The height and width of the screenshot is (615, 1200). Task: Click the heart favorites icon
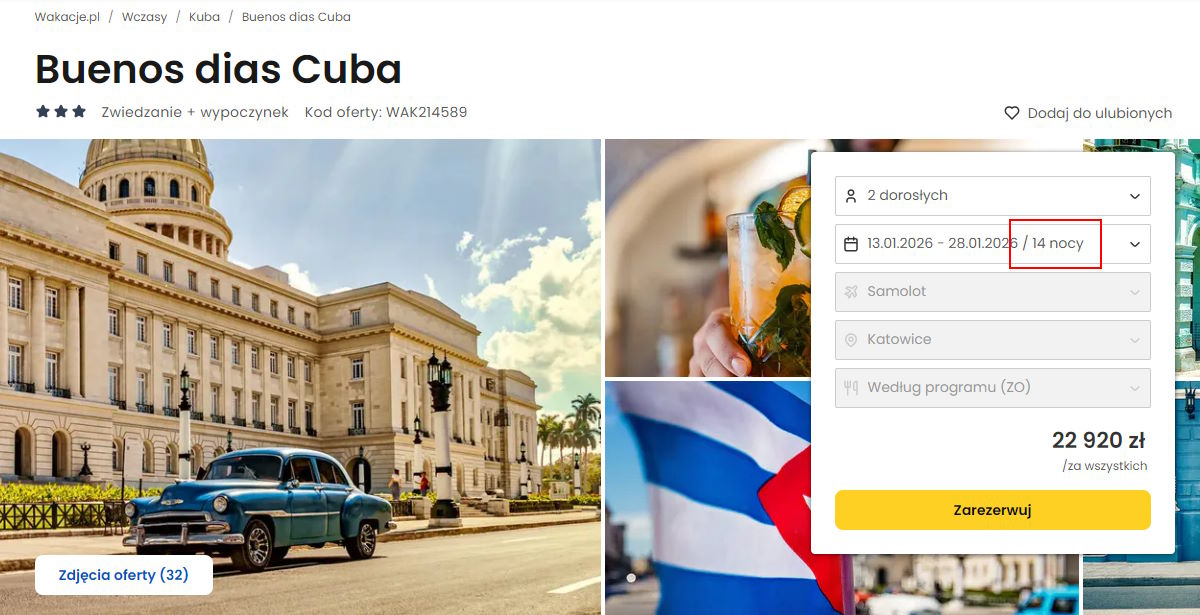(1012, 113)
